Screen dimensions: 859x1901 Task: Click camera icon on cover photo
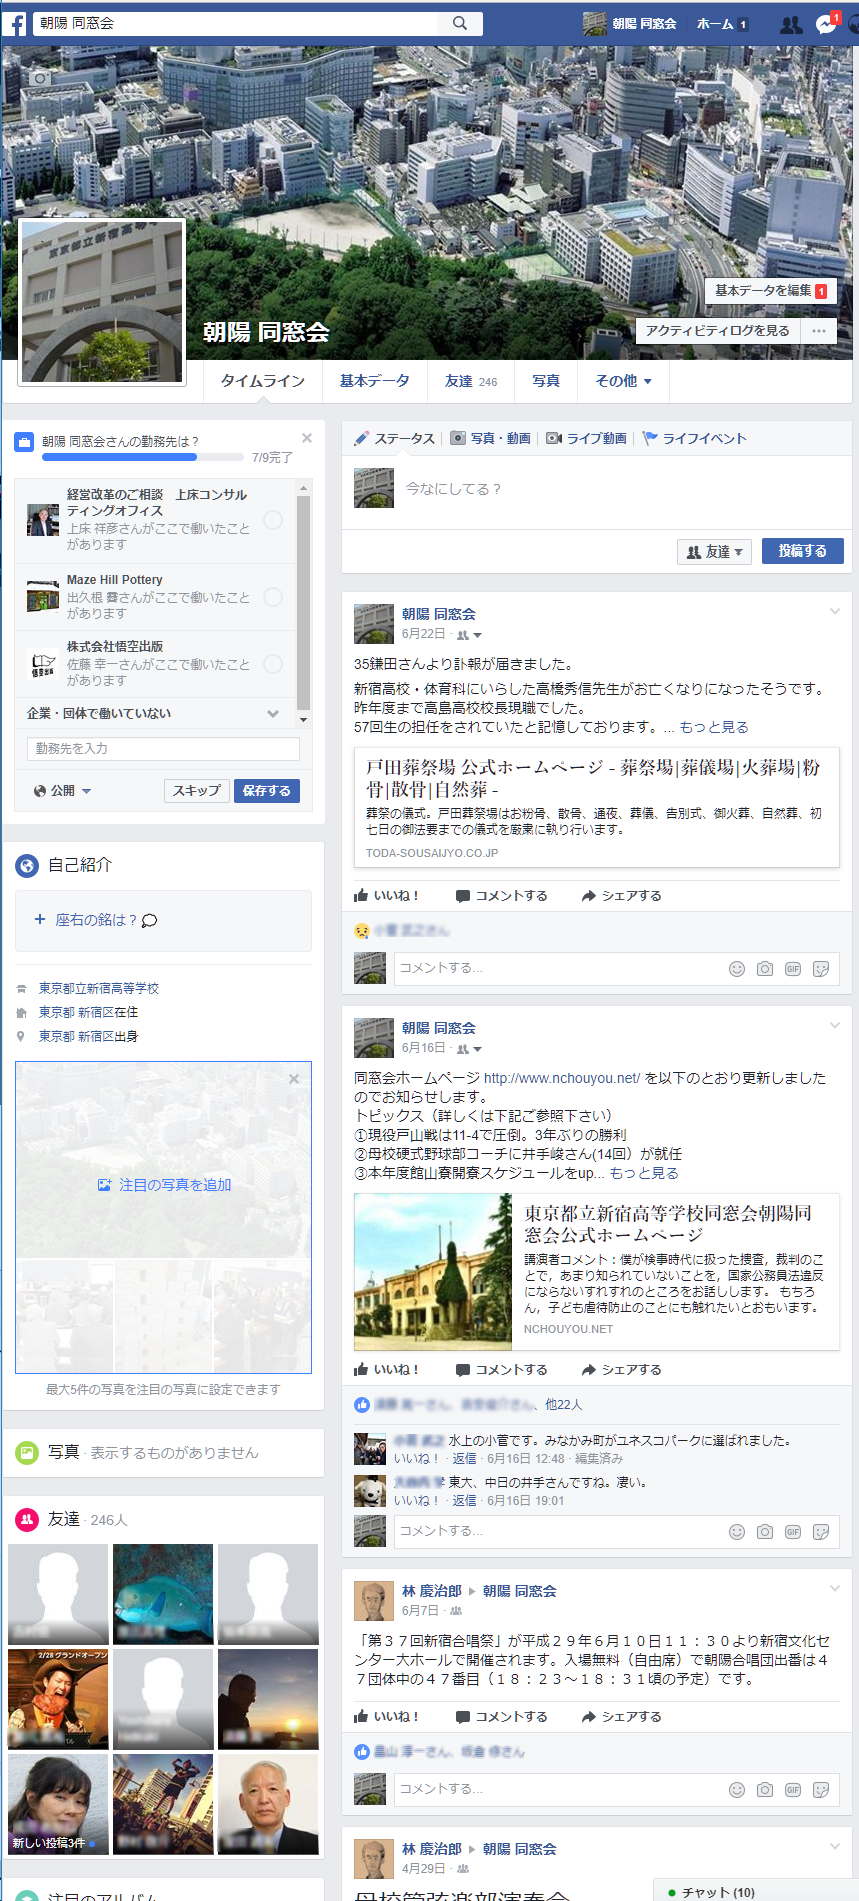pos(40,77)
